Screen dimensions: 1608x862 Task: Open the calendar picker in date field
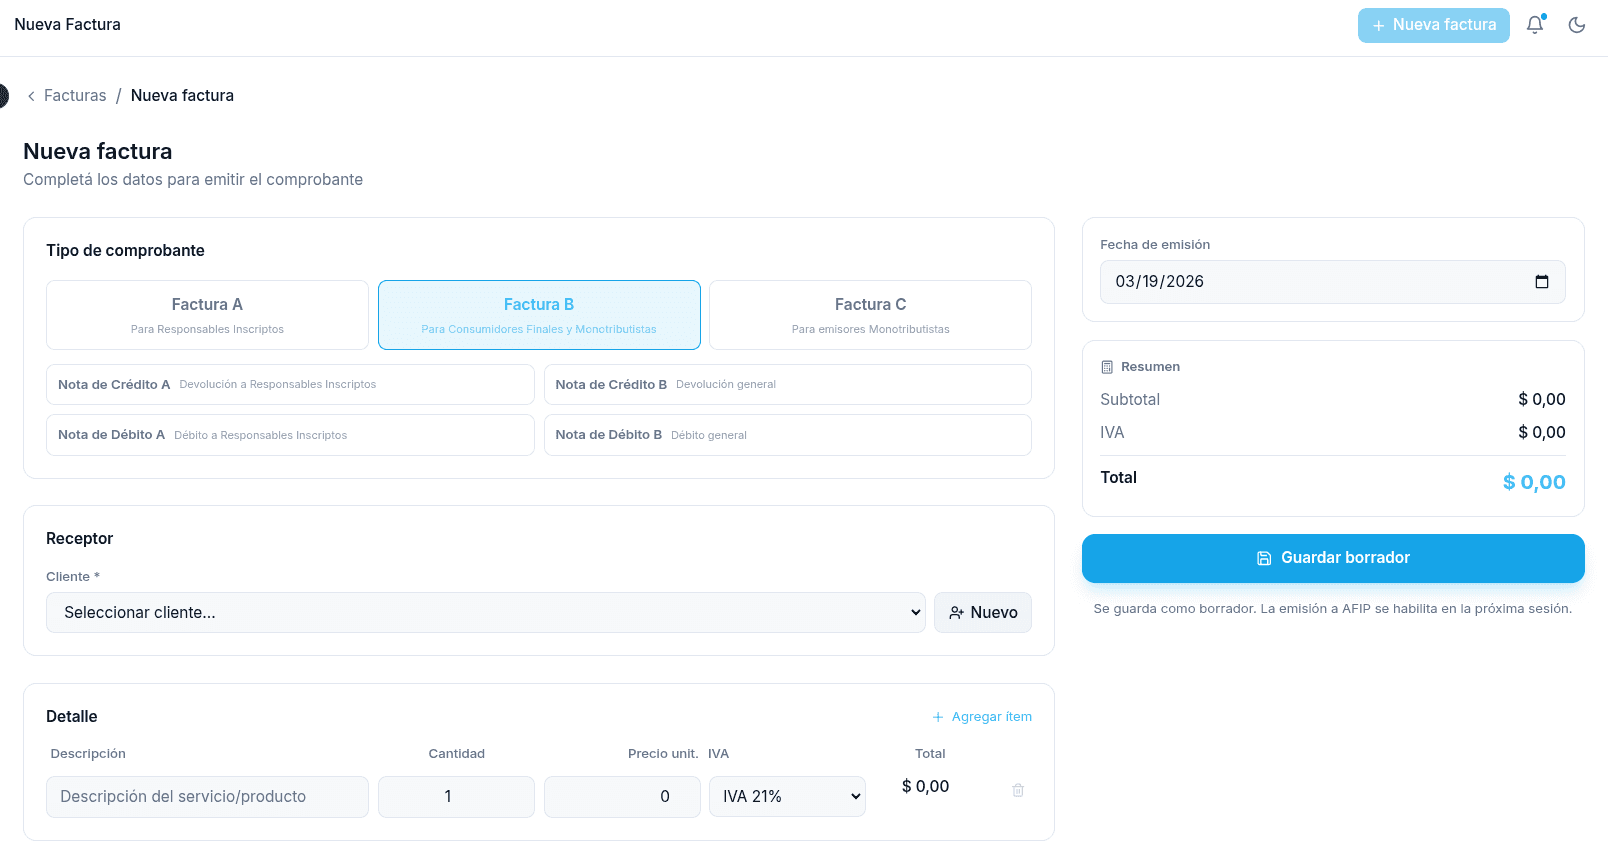tap(1541, 282)
